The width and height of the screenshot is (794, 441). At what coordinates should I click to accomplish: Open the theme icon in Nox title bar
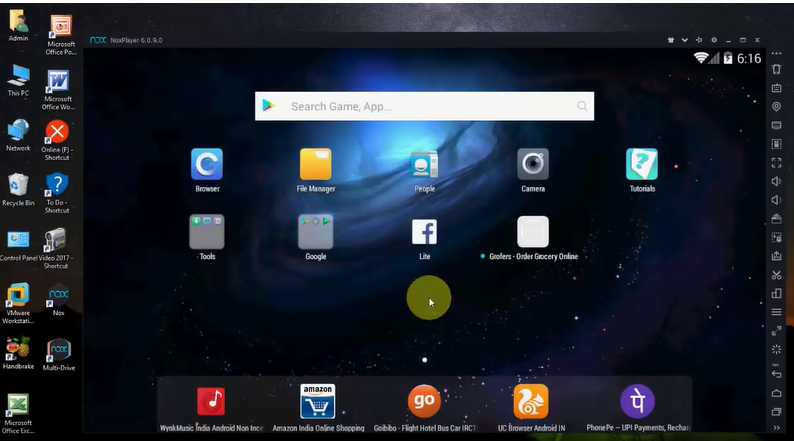[x=670, y=40]
